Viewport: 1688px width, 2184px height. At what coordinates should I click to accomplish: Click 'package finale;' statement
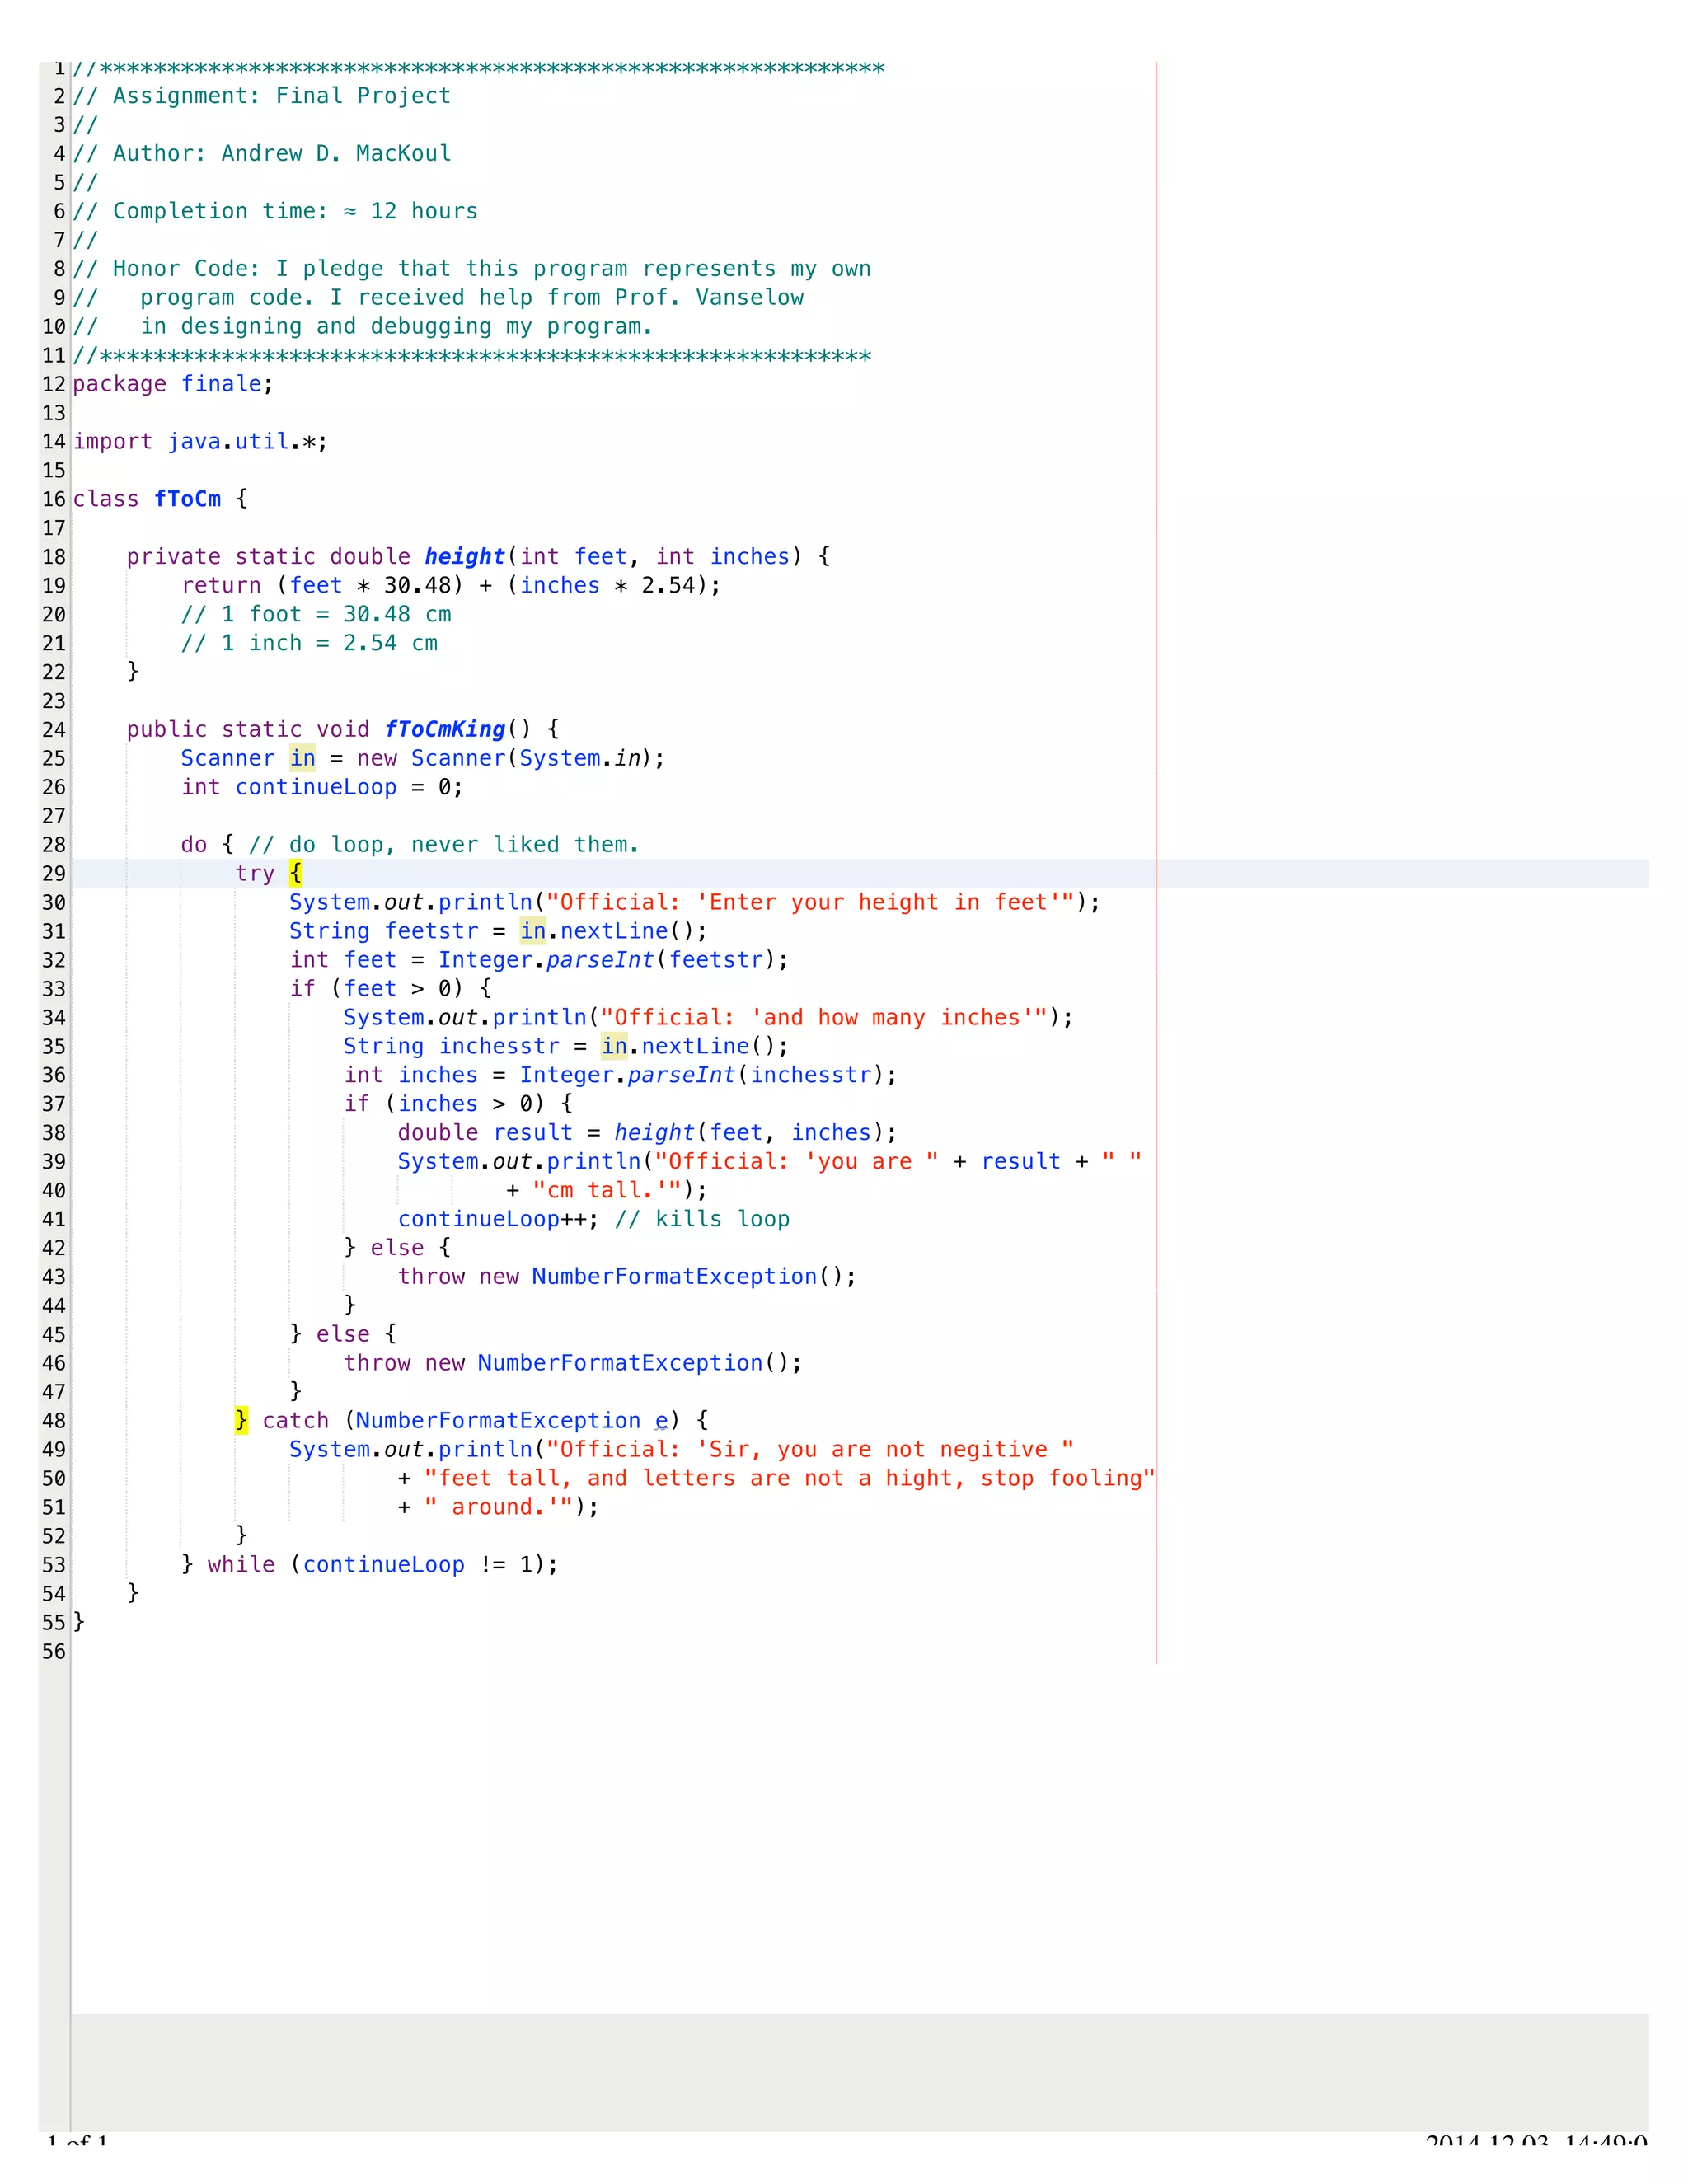(x=173, y=385)
